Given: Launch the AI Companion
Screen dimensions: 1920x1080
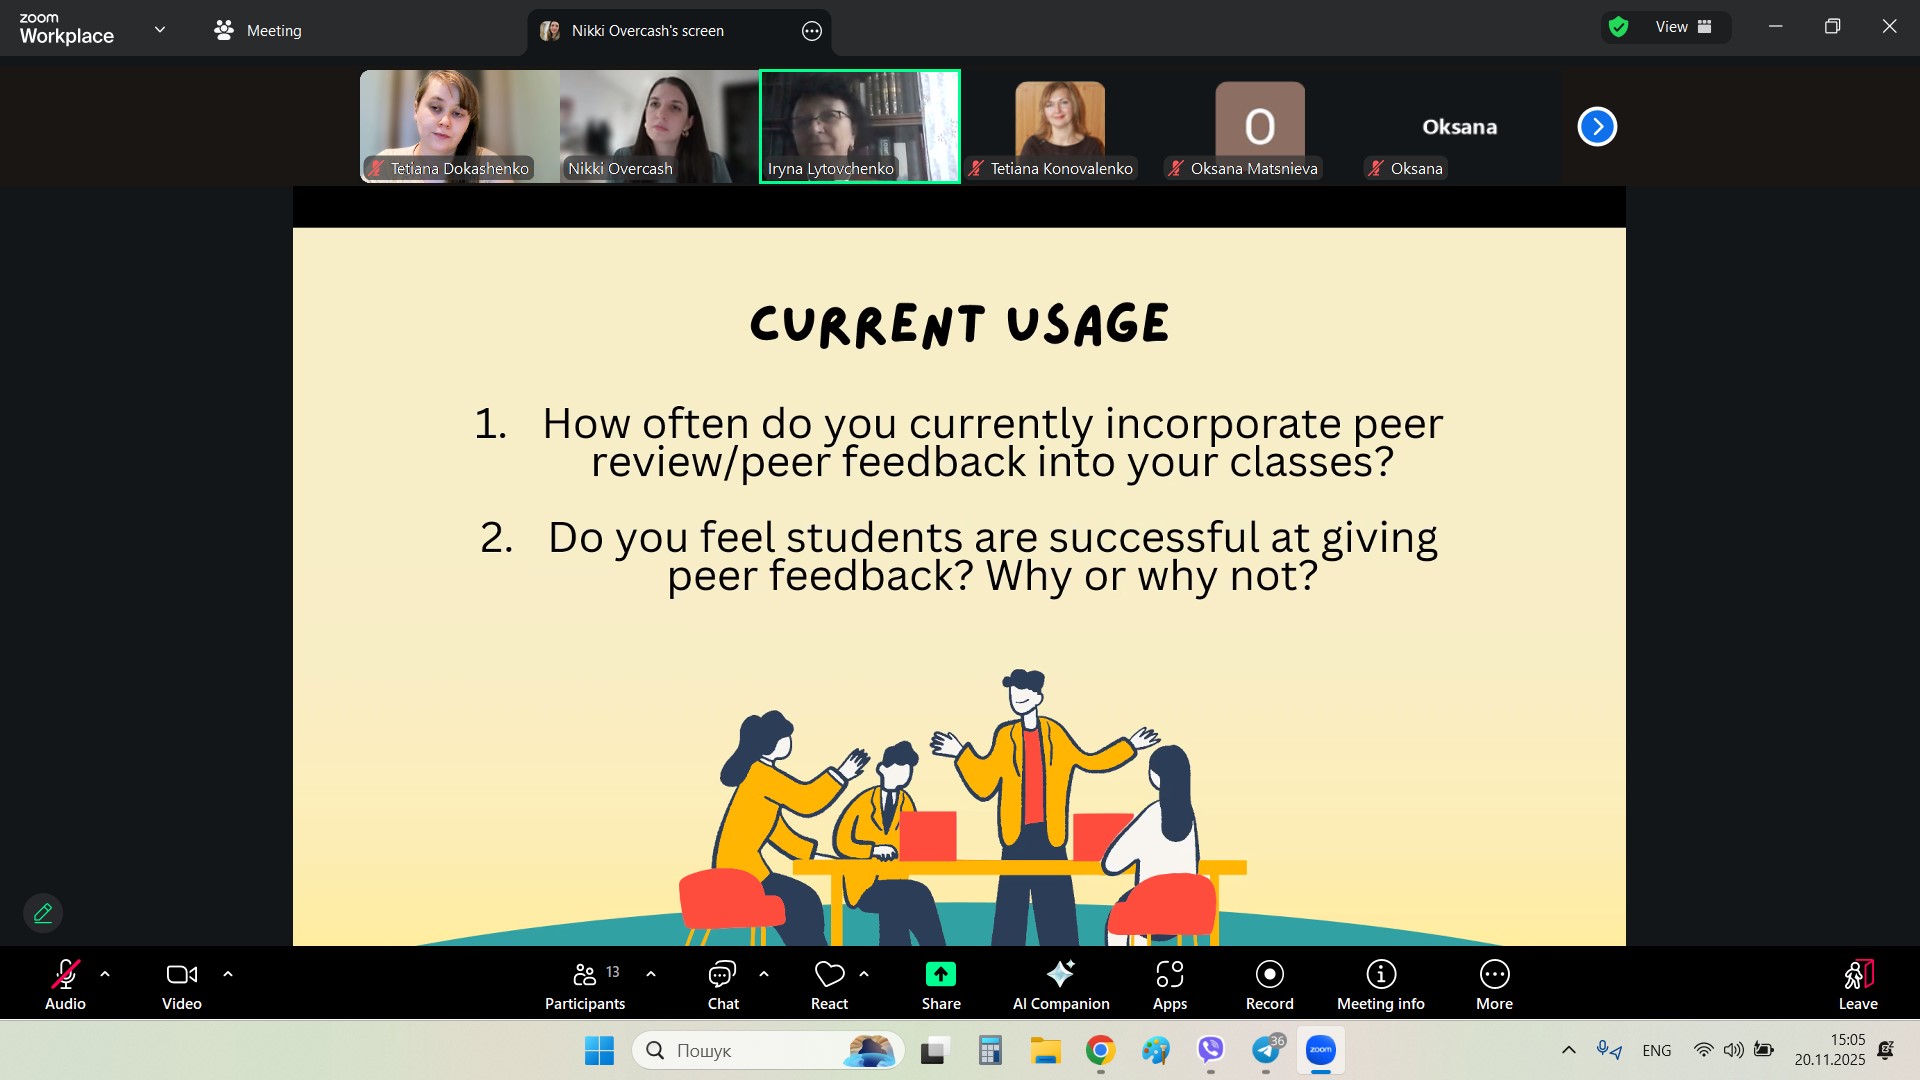Looking at the screenshot, I should tap(1060, 985).
